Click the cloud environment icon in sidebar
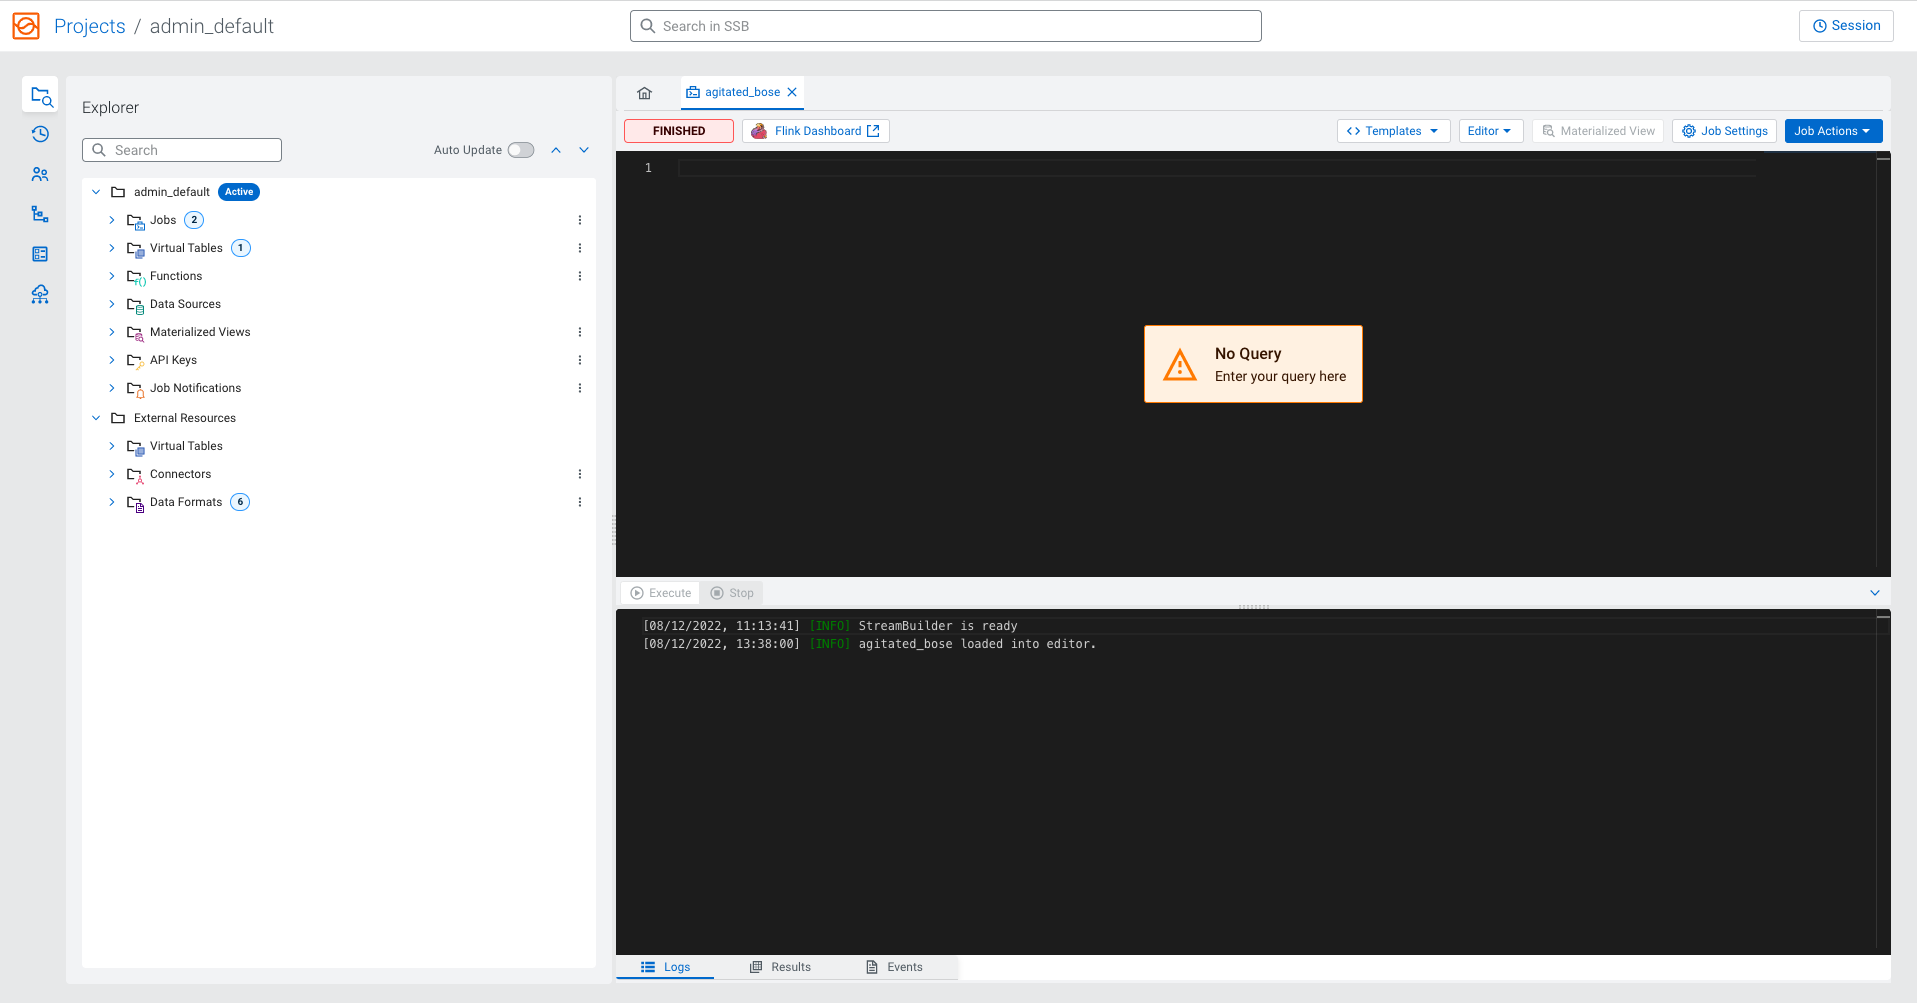 click(x=40, y=294)
